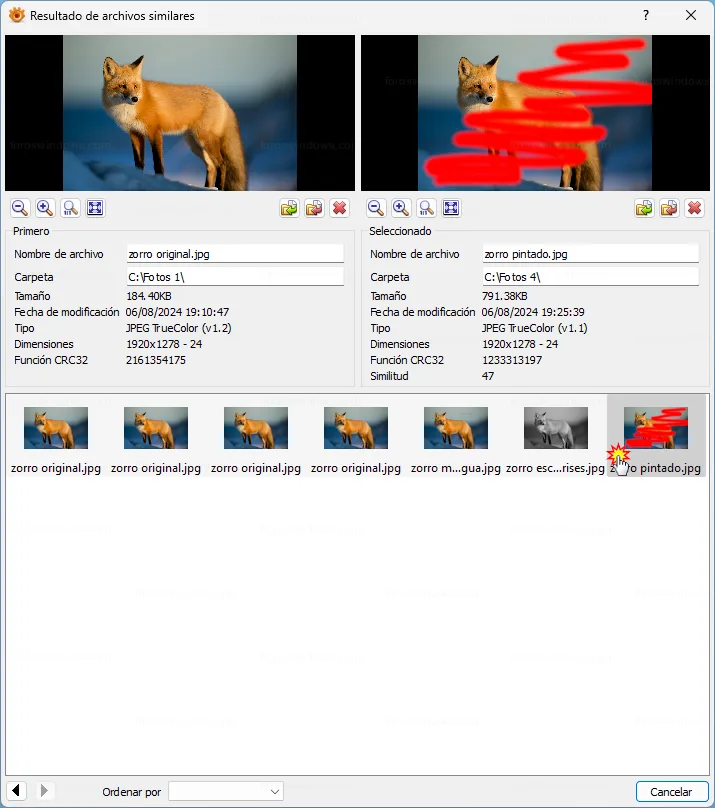This screenshot has height=808, width=715.
Task: Click the file label 'zorro esc...rises.jpg'
Action: (x=555, y=468)
